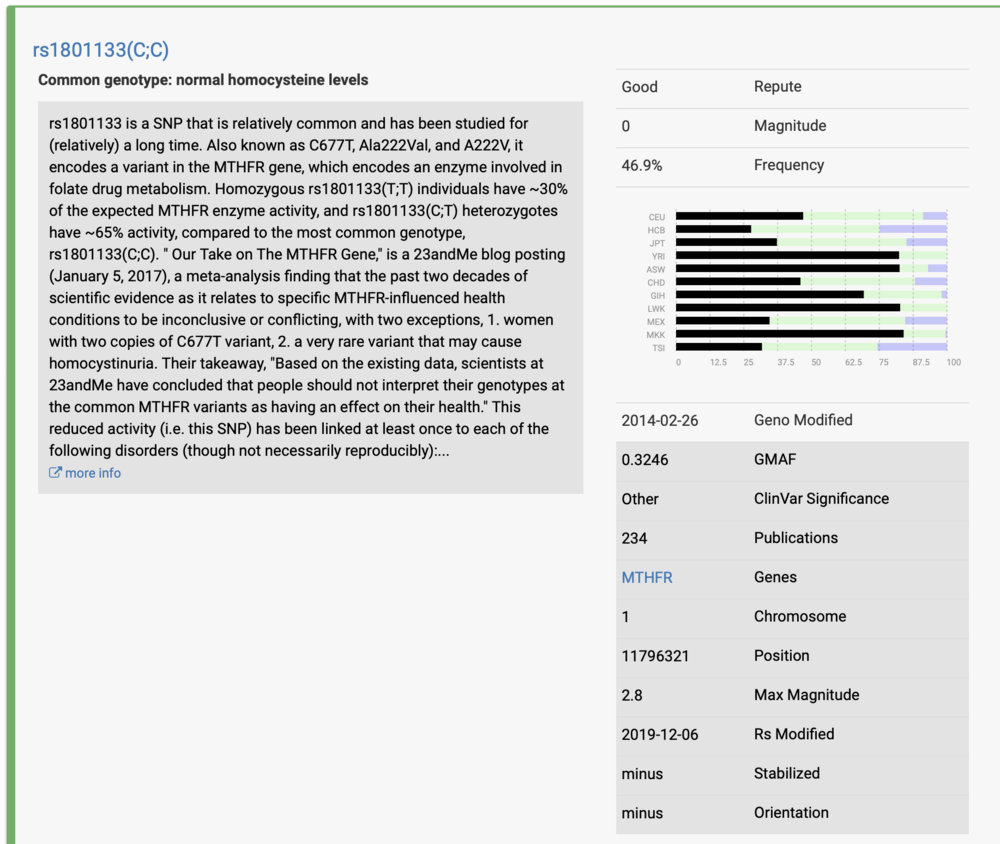Click the "Good" repute value
The image size is (1000, 844).
coord(639,87)
